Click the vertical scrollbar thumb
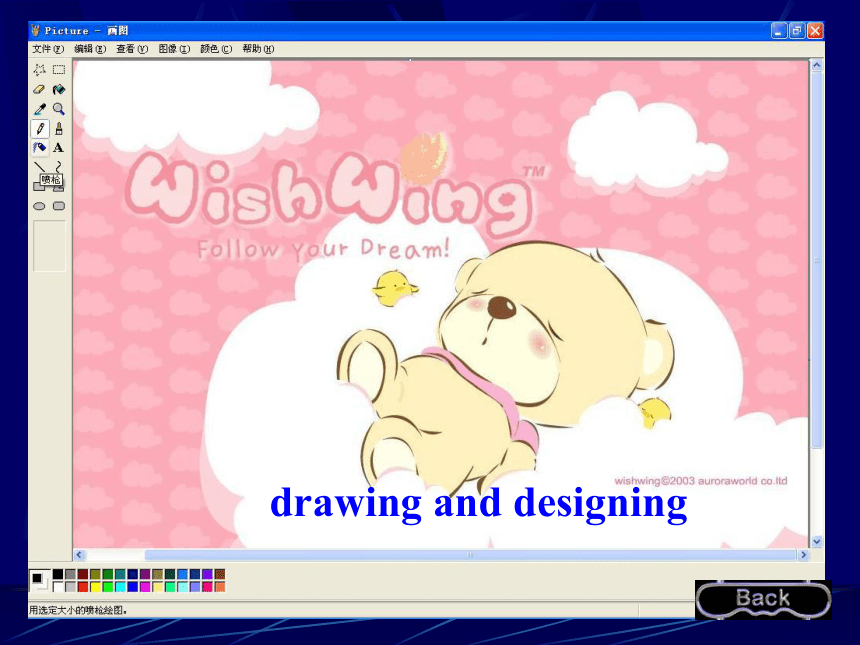860x645 pixels. (816, 261)
